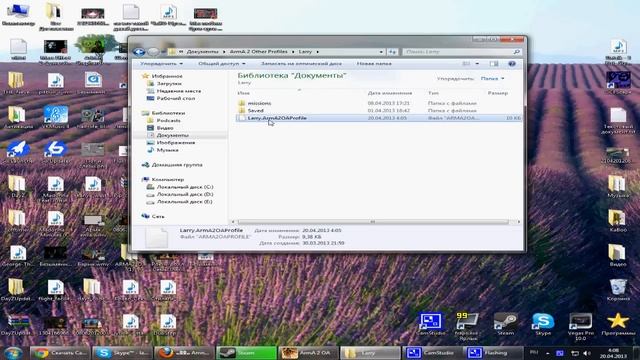Switch to the Chrome taskbar button

(60, 353)
